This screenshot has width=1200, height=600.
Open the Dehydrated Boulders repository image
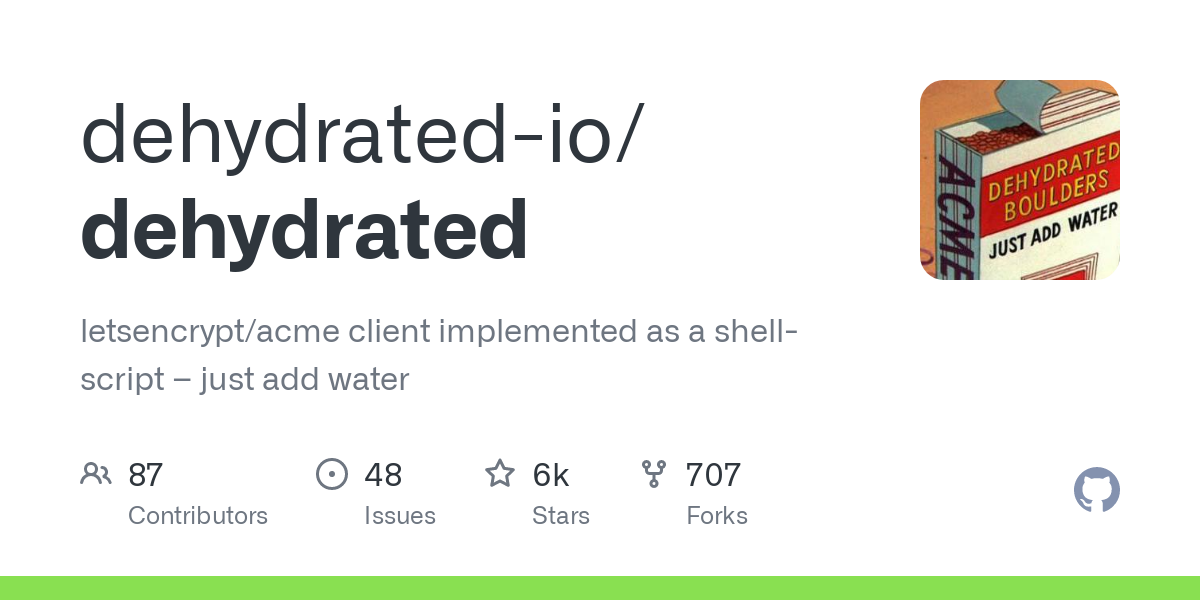(x=1020, y=180)
